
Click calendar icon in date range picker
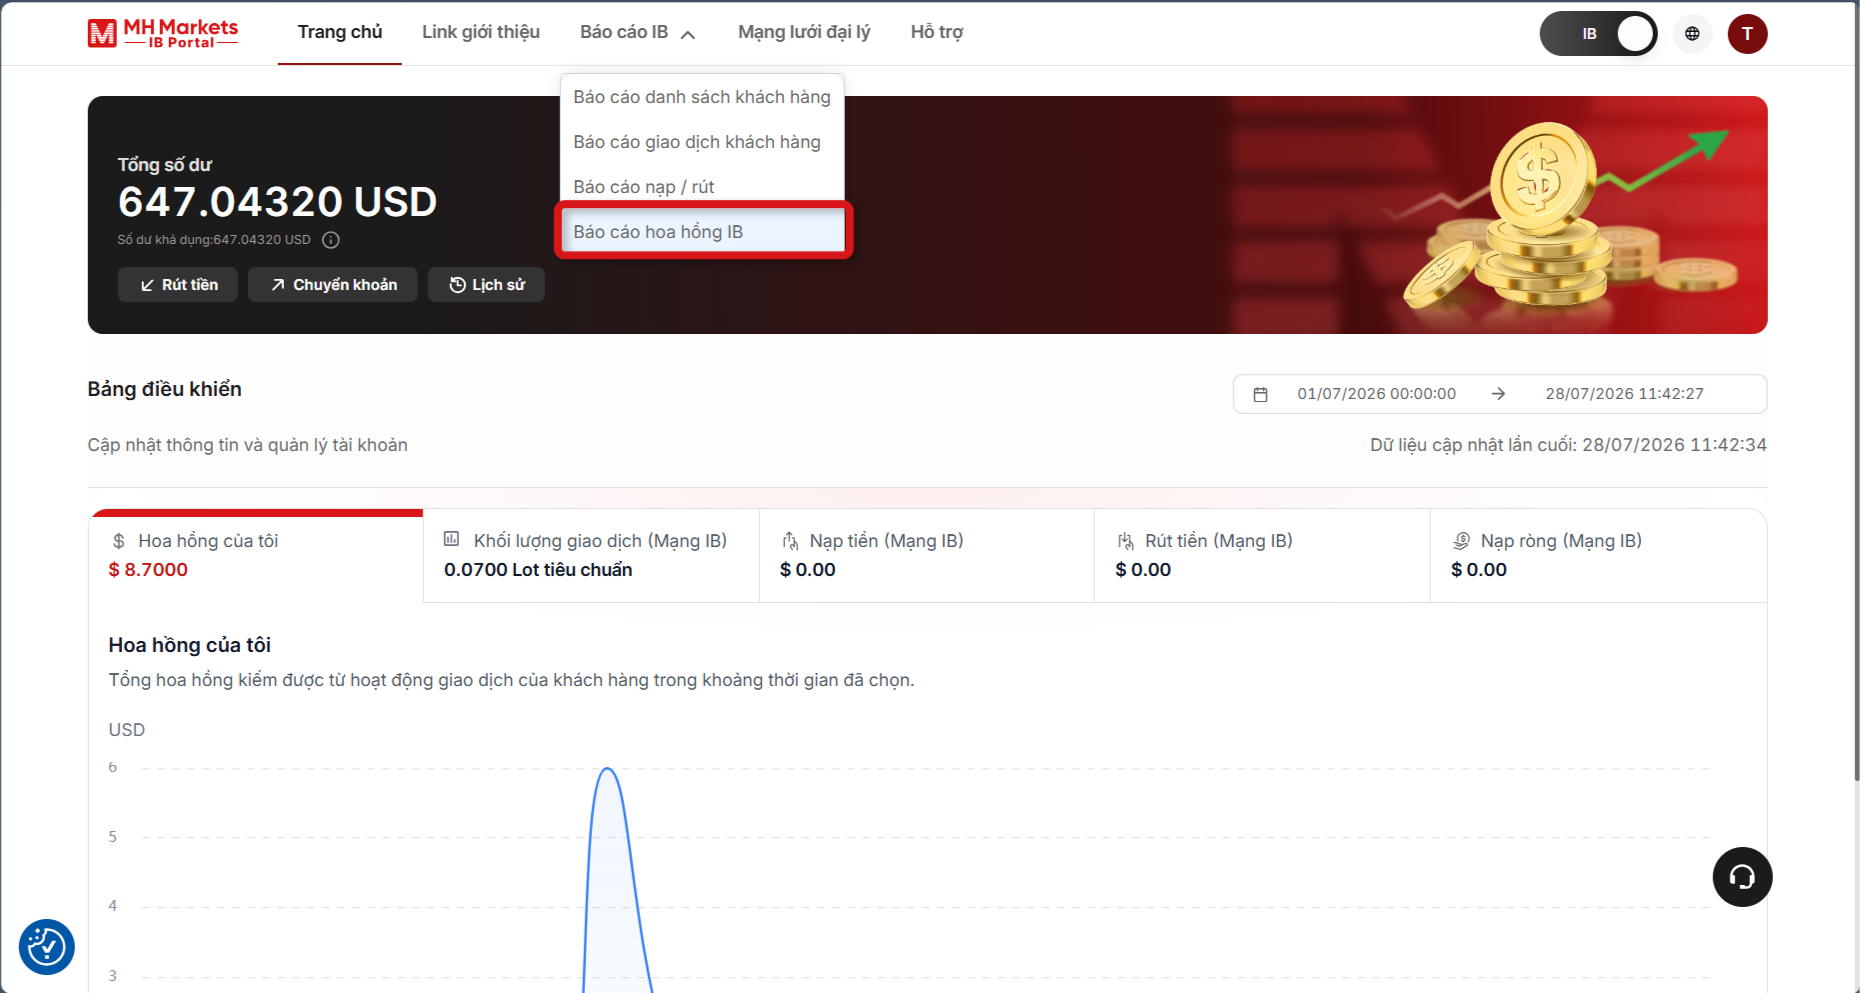pyautogui.click(x=1260, y=394)
